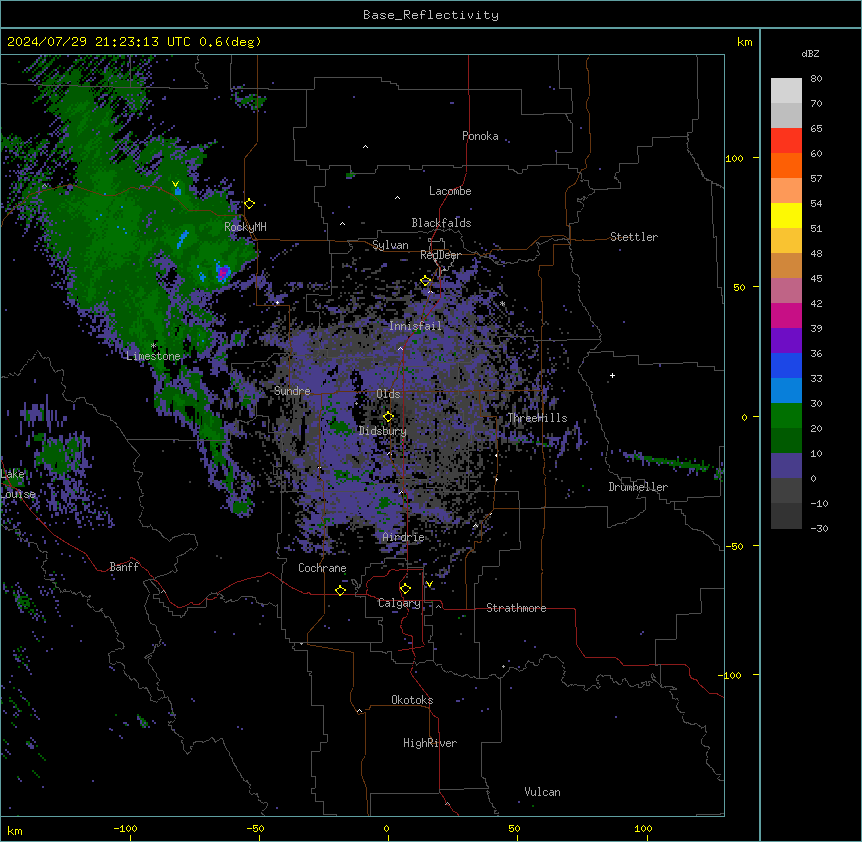Click the Sylvan label on the map
Image resolution: width=862 pixels, height=842 pixels.
390,245
